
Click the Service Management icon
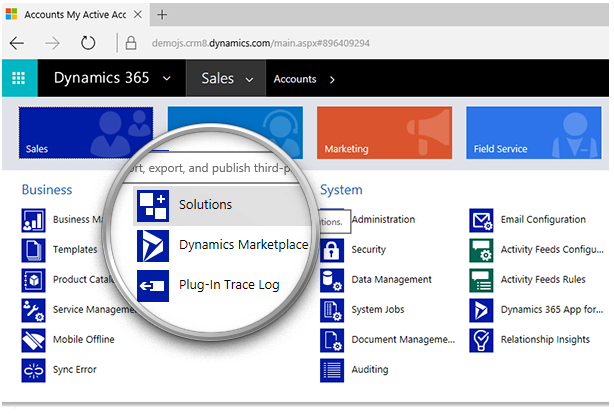pos(33,310)
